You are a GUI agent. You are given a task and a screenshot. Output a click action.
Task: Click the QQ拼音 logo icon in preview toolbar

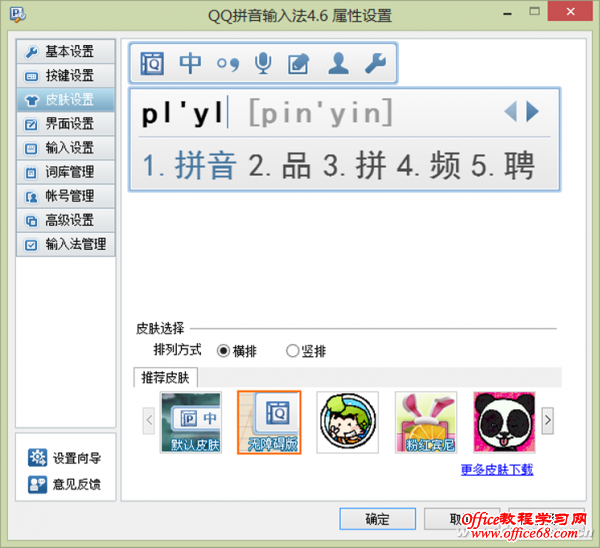click(152, 64)
